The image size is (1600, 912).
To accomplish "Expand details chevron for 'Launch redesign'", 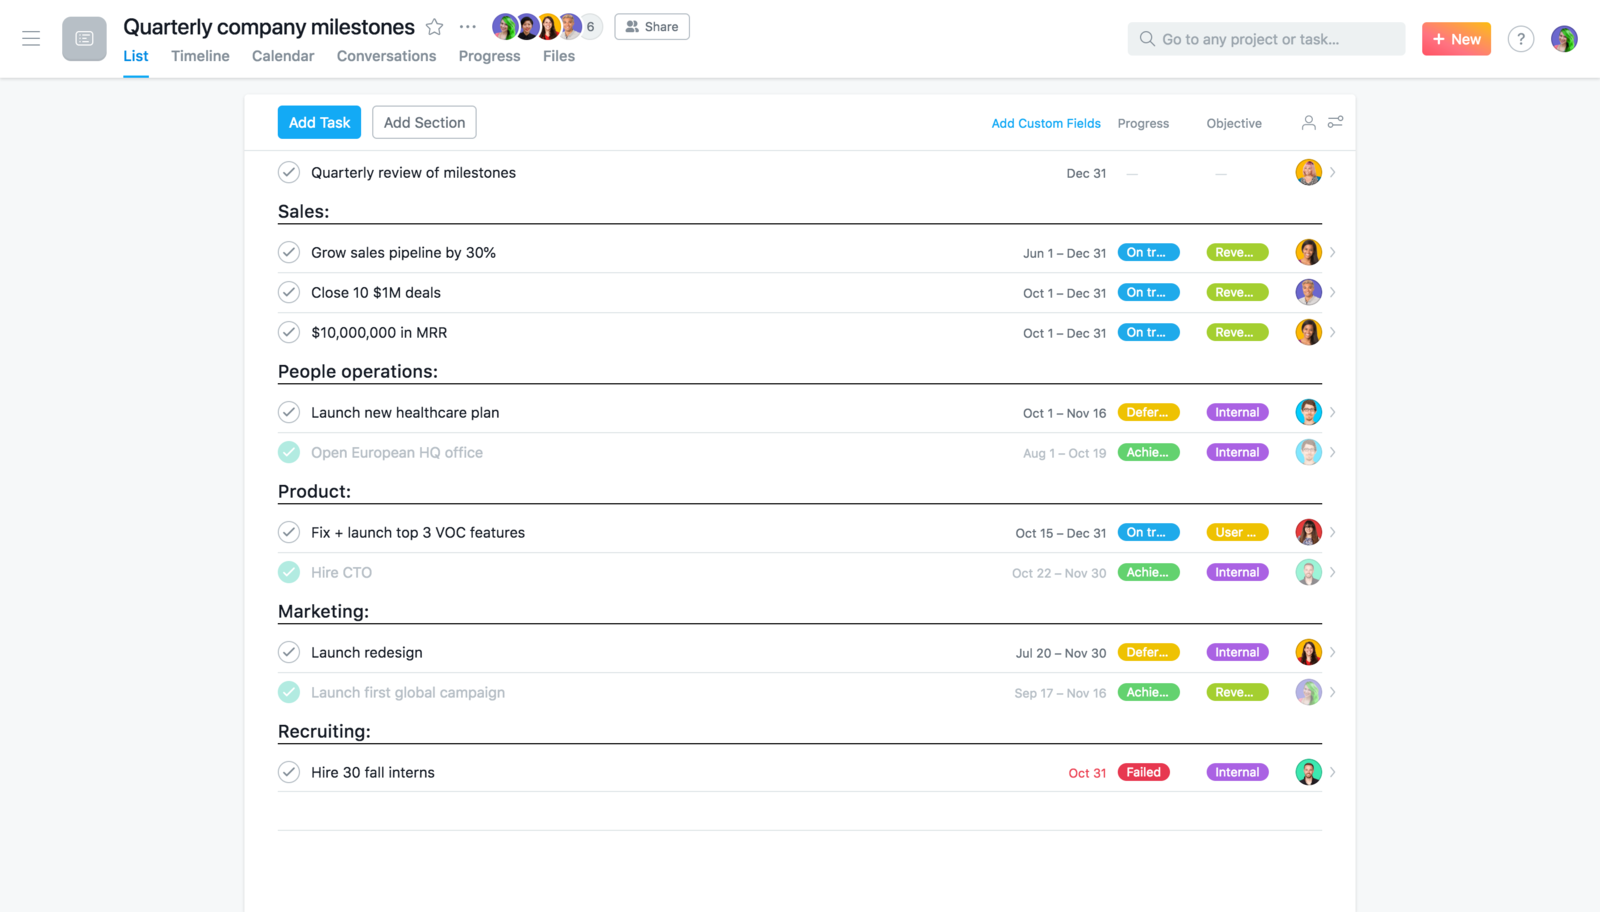I will coord(1333,652).
